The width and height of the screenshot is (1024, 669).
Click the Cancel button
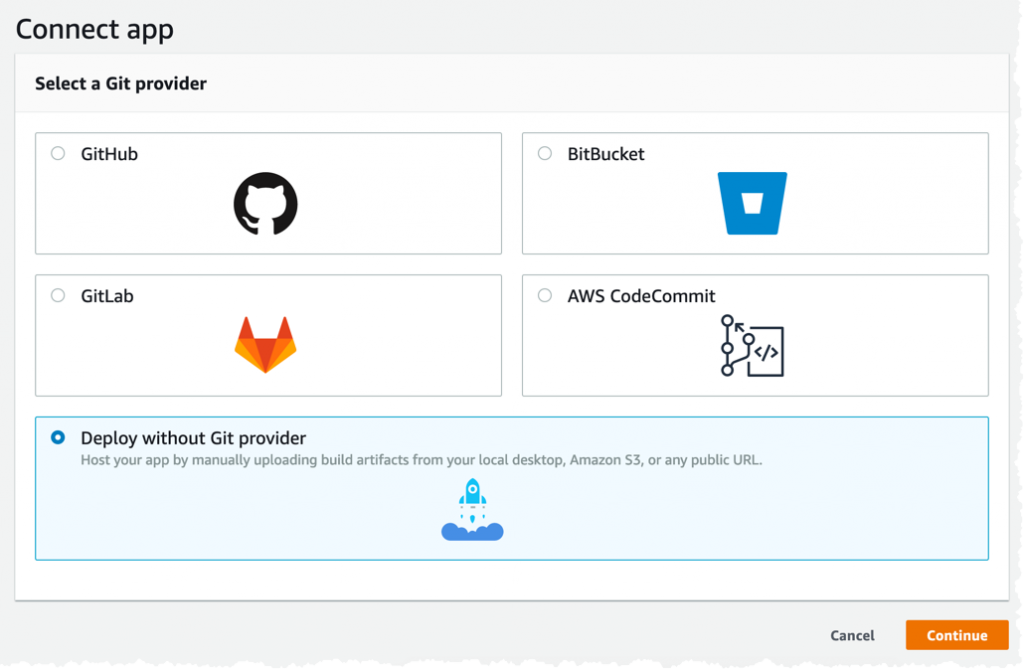(x=852, y=635)
